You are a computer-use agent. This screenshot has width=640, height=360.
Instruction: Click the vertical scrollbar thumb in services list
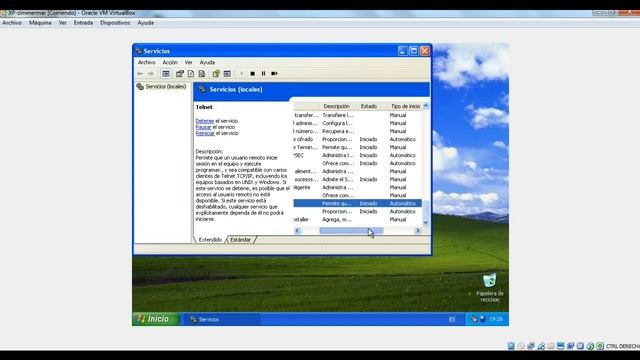click(426, 209)
